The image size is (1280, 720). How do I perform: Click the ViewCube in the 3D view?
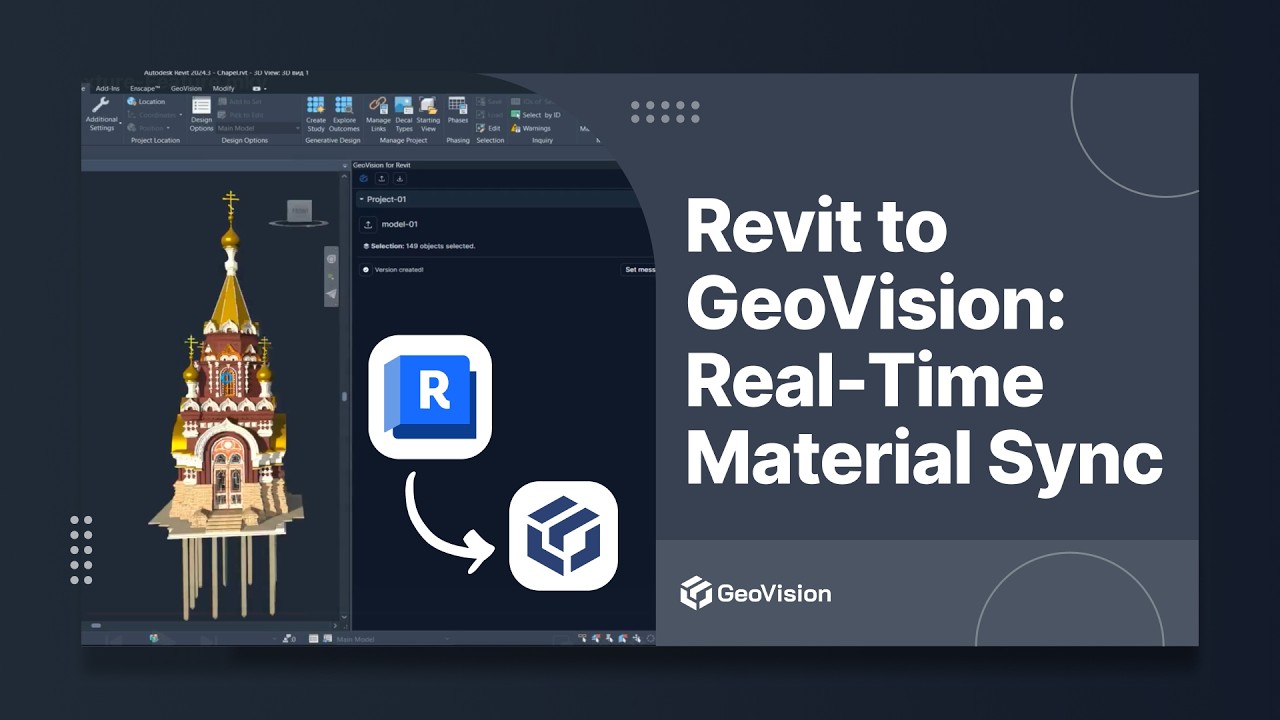coord(299,211)
